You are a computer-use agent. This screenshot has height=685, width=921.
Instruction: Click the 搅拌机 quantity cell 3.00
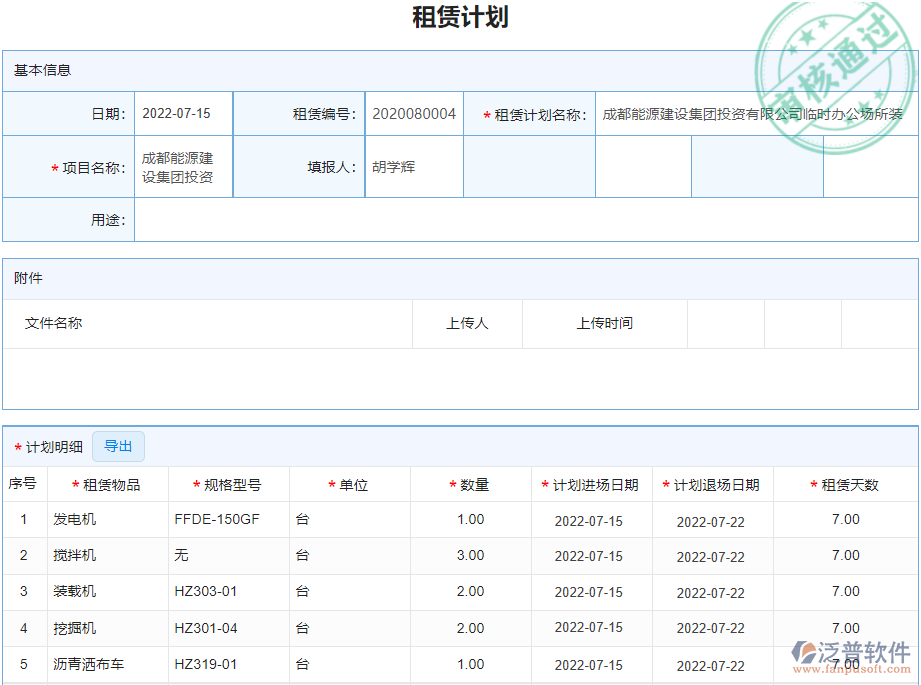(x=470, y=555)
